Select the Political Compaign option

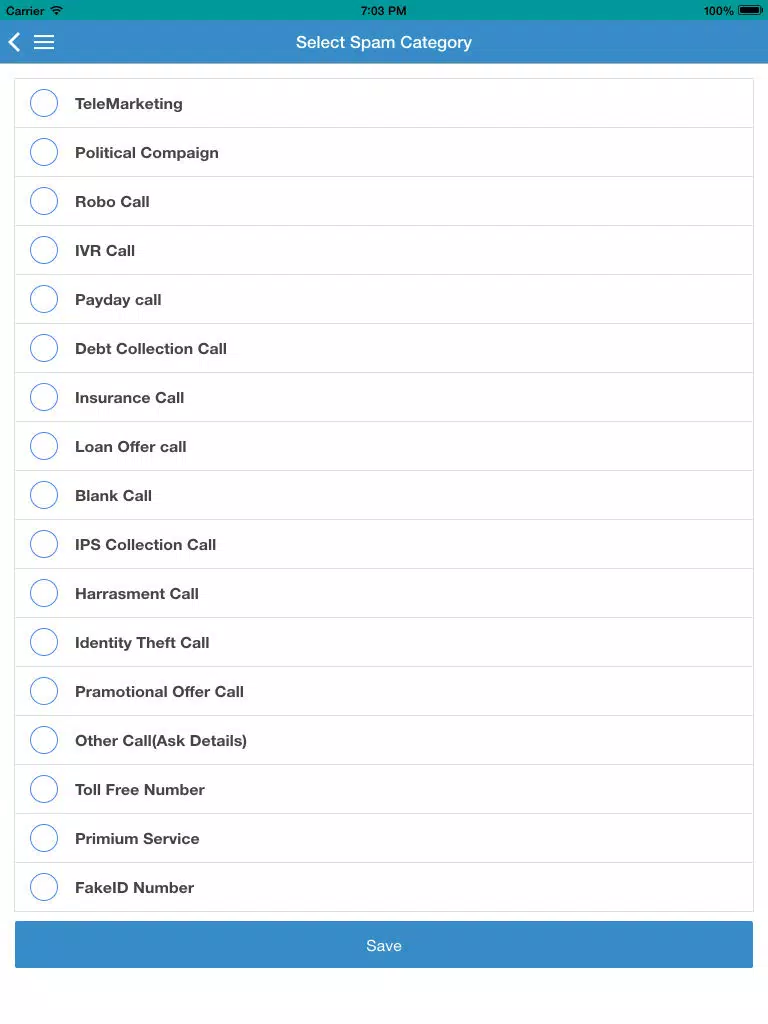tap(384, 152)
